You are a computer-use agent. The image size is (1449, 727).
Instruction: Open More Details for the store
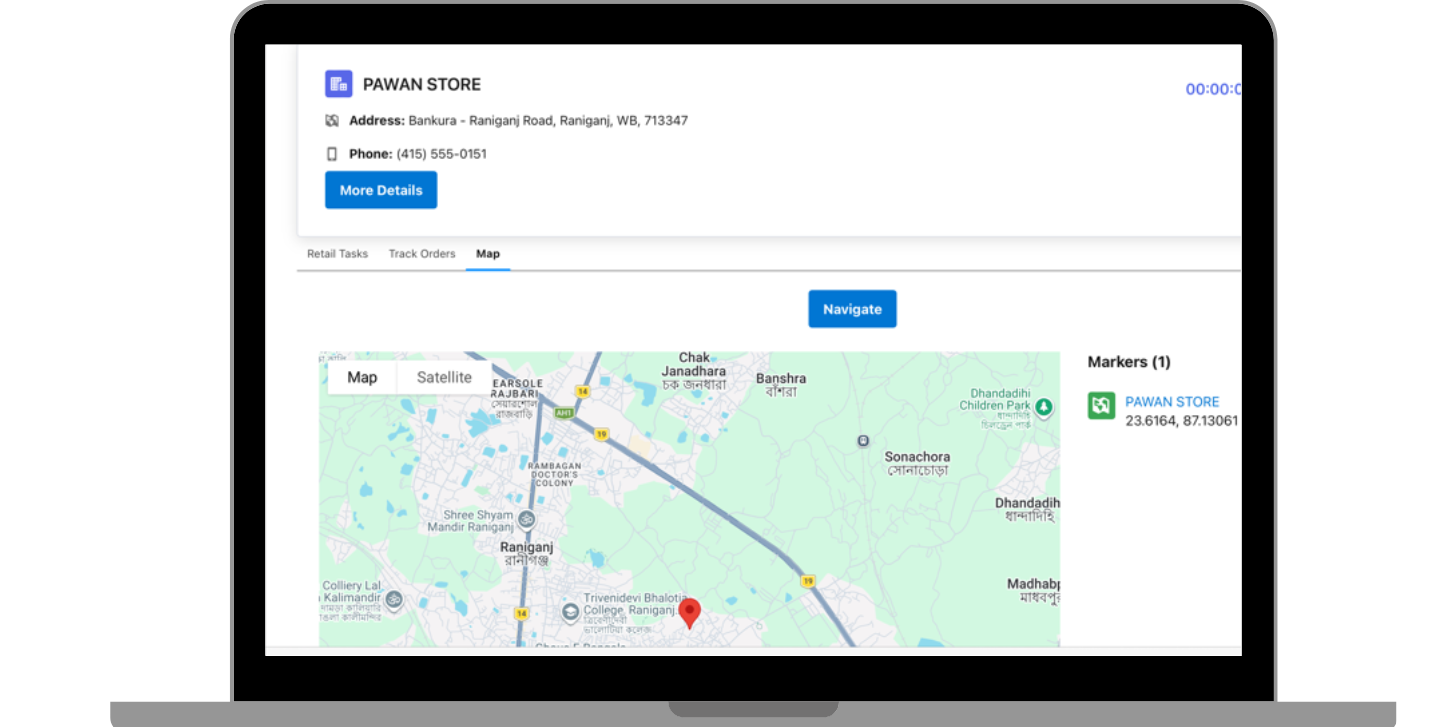point(381,190)
